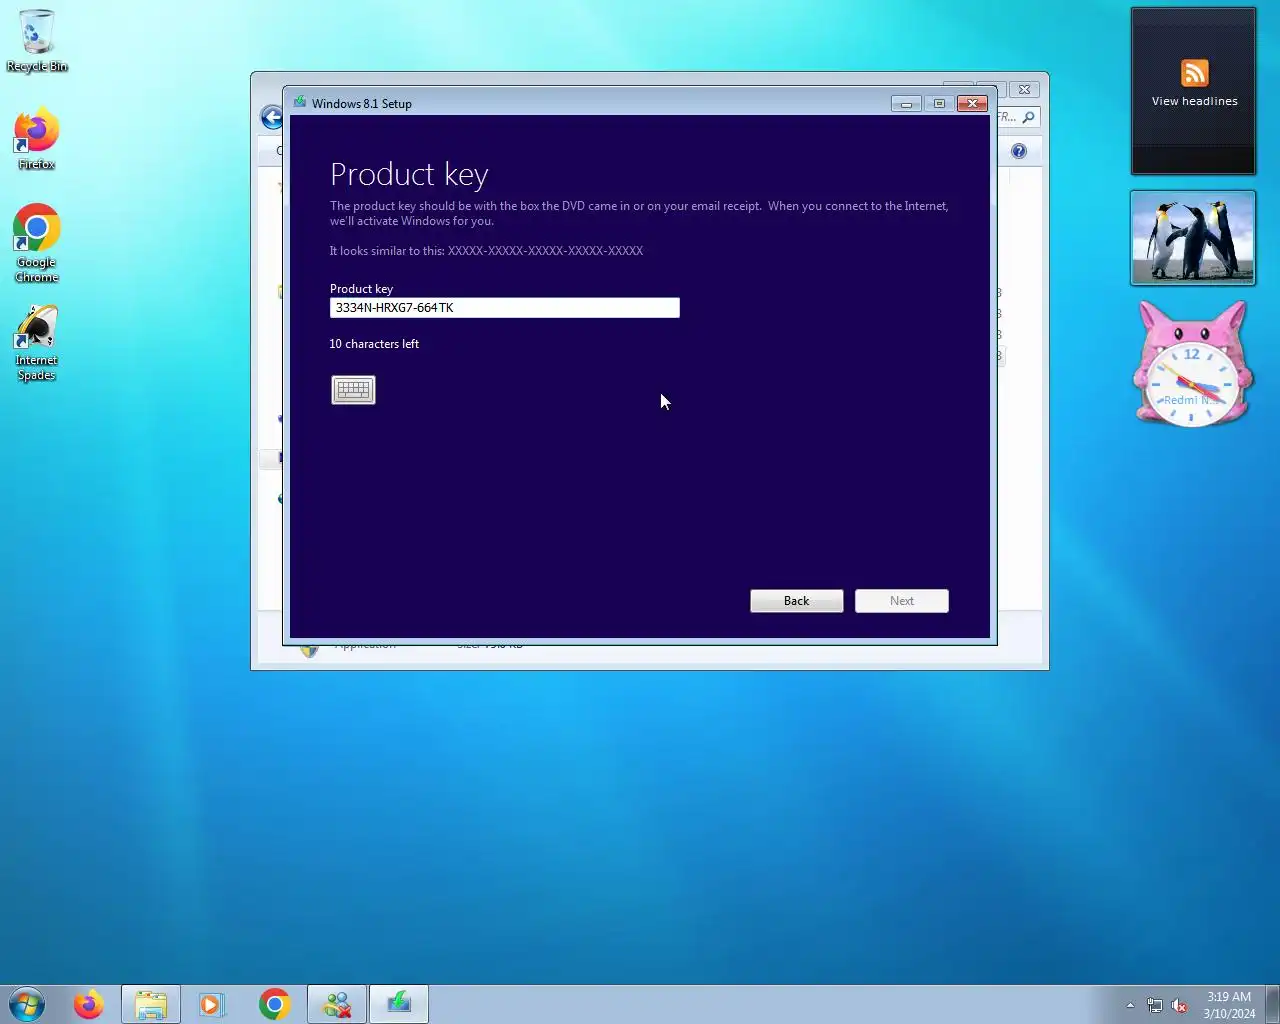Image resolution: width=1280 pixels, height=1024 pixels.
Task: Click the '10 characters left' text
Action: (374, 344)
